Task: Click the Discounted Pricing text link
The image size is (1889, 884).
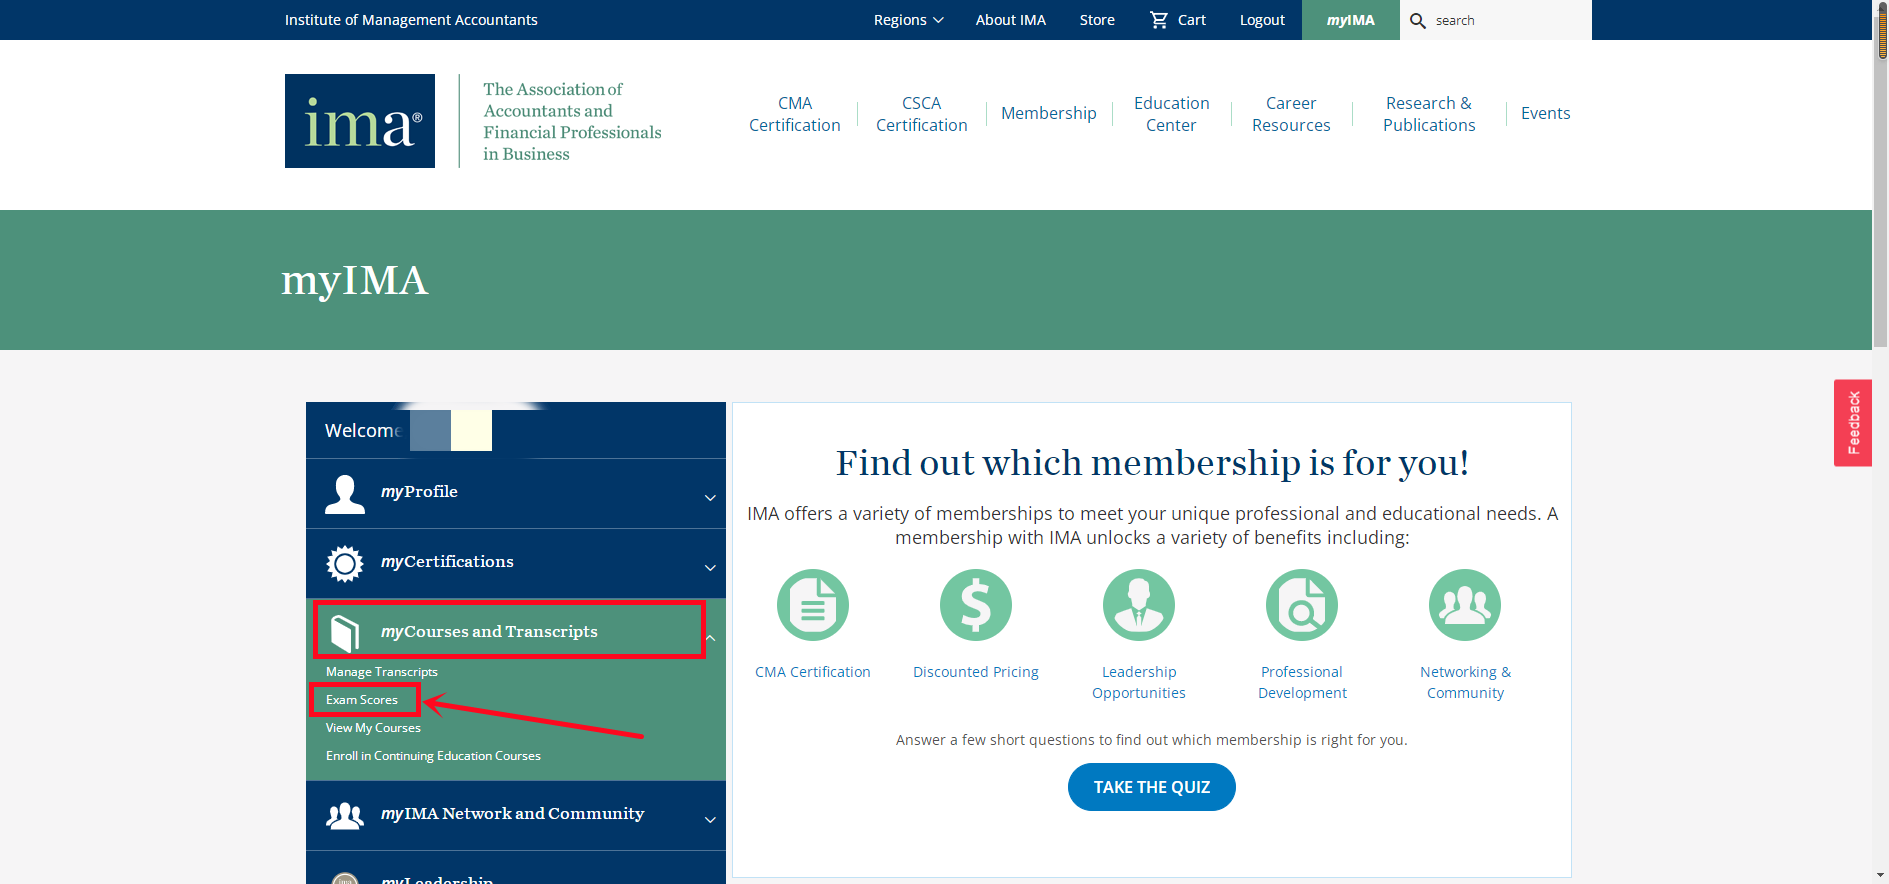Action: [976, 672]
